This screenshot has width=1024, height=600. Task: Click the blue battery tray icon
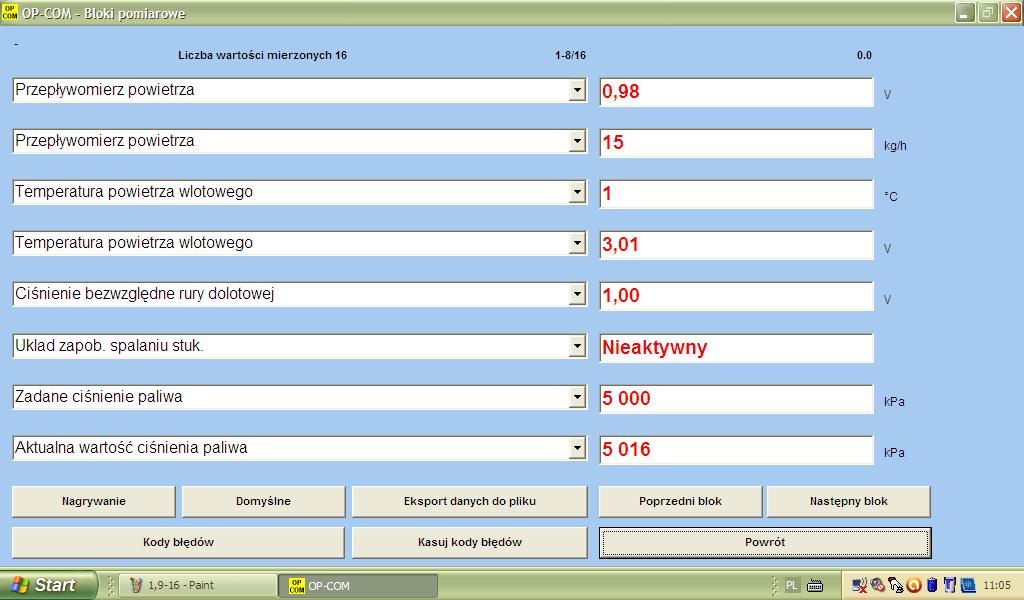[931, 585]
